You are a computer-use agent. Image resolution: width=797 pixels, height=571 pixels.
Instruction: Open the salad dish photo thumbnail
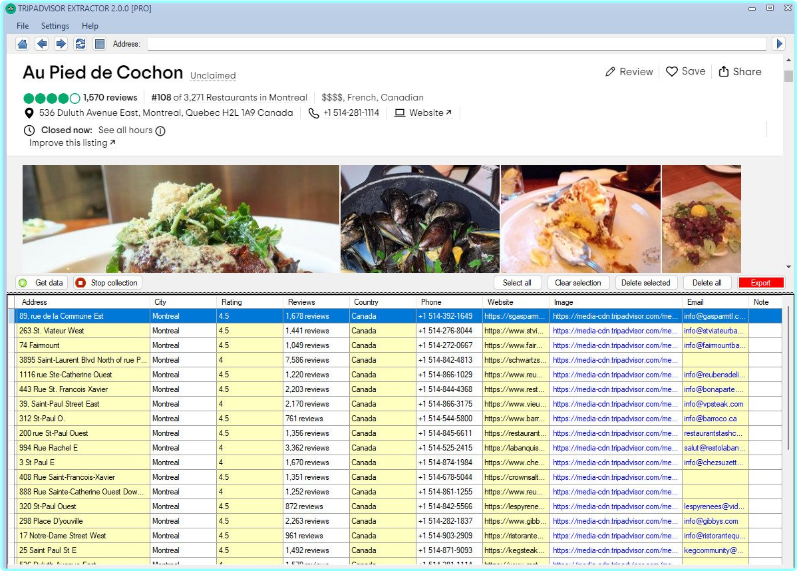pyautogui.click(x=180, y=219)
